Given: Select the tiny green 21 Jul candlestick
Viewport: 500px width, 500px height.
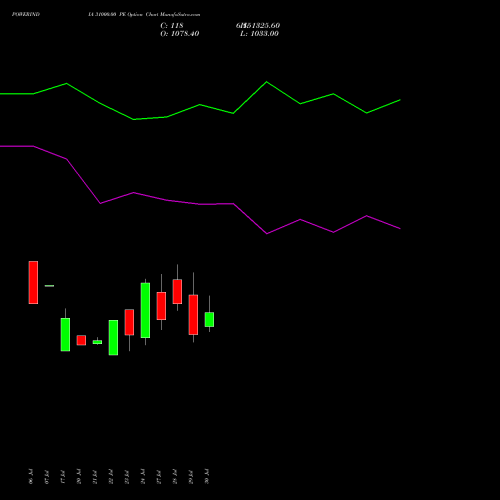Looking at the screenshot, I should point(97,342).
